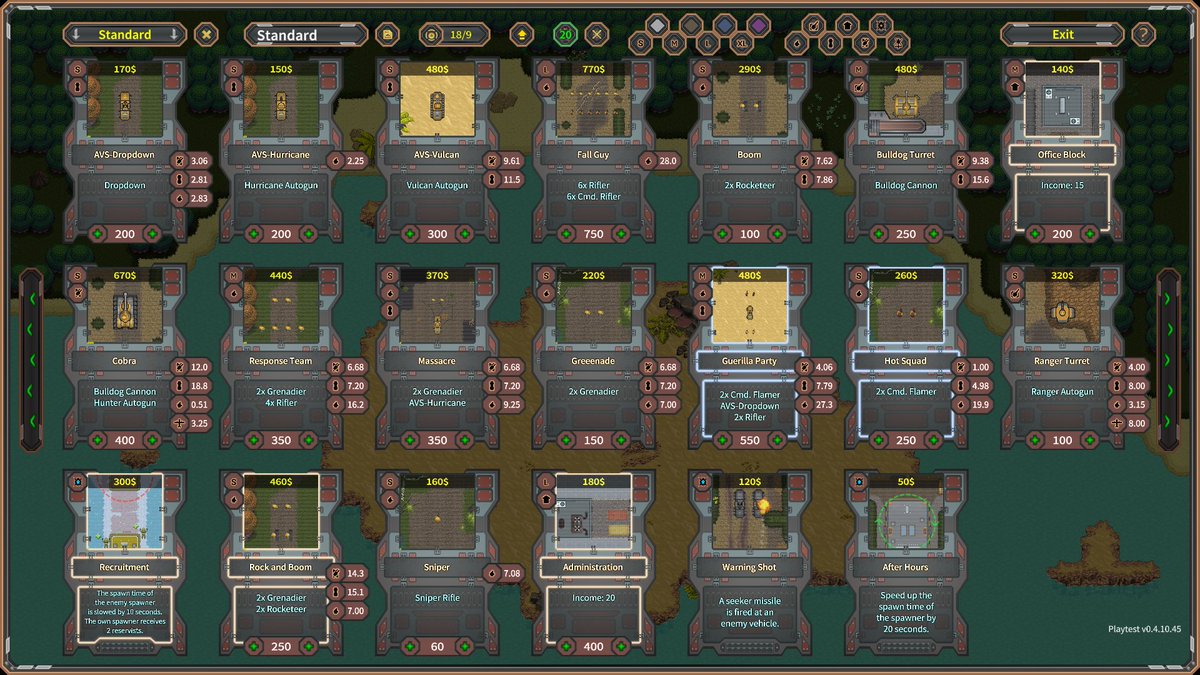
Task: Click the Rock and Boom card name
Action: pyautogui.click(x=281, y=567)
